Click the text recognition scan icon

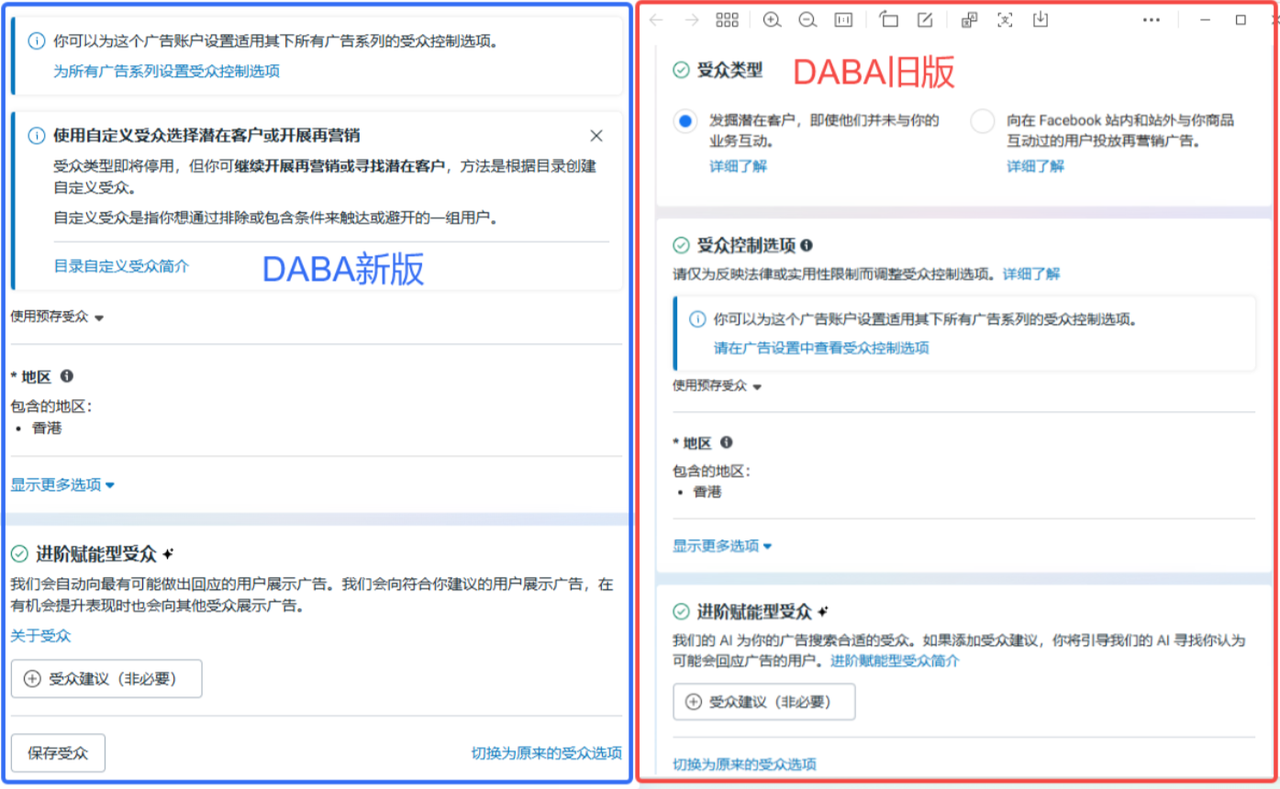pos(1005,20)
